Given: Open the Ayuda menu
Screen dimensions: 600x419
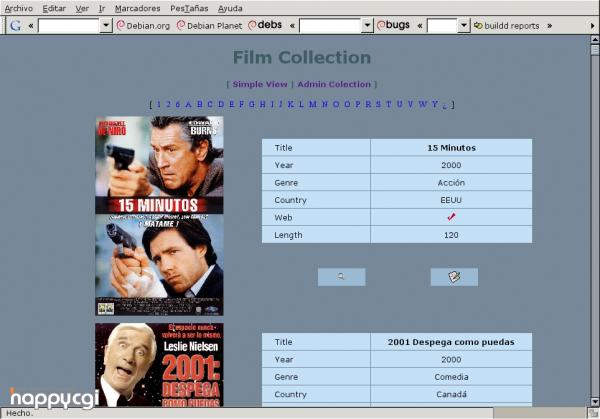Looking at the screenshot, I should [230, 8].
